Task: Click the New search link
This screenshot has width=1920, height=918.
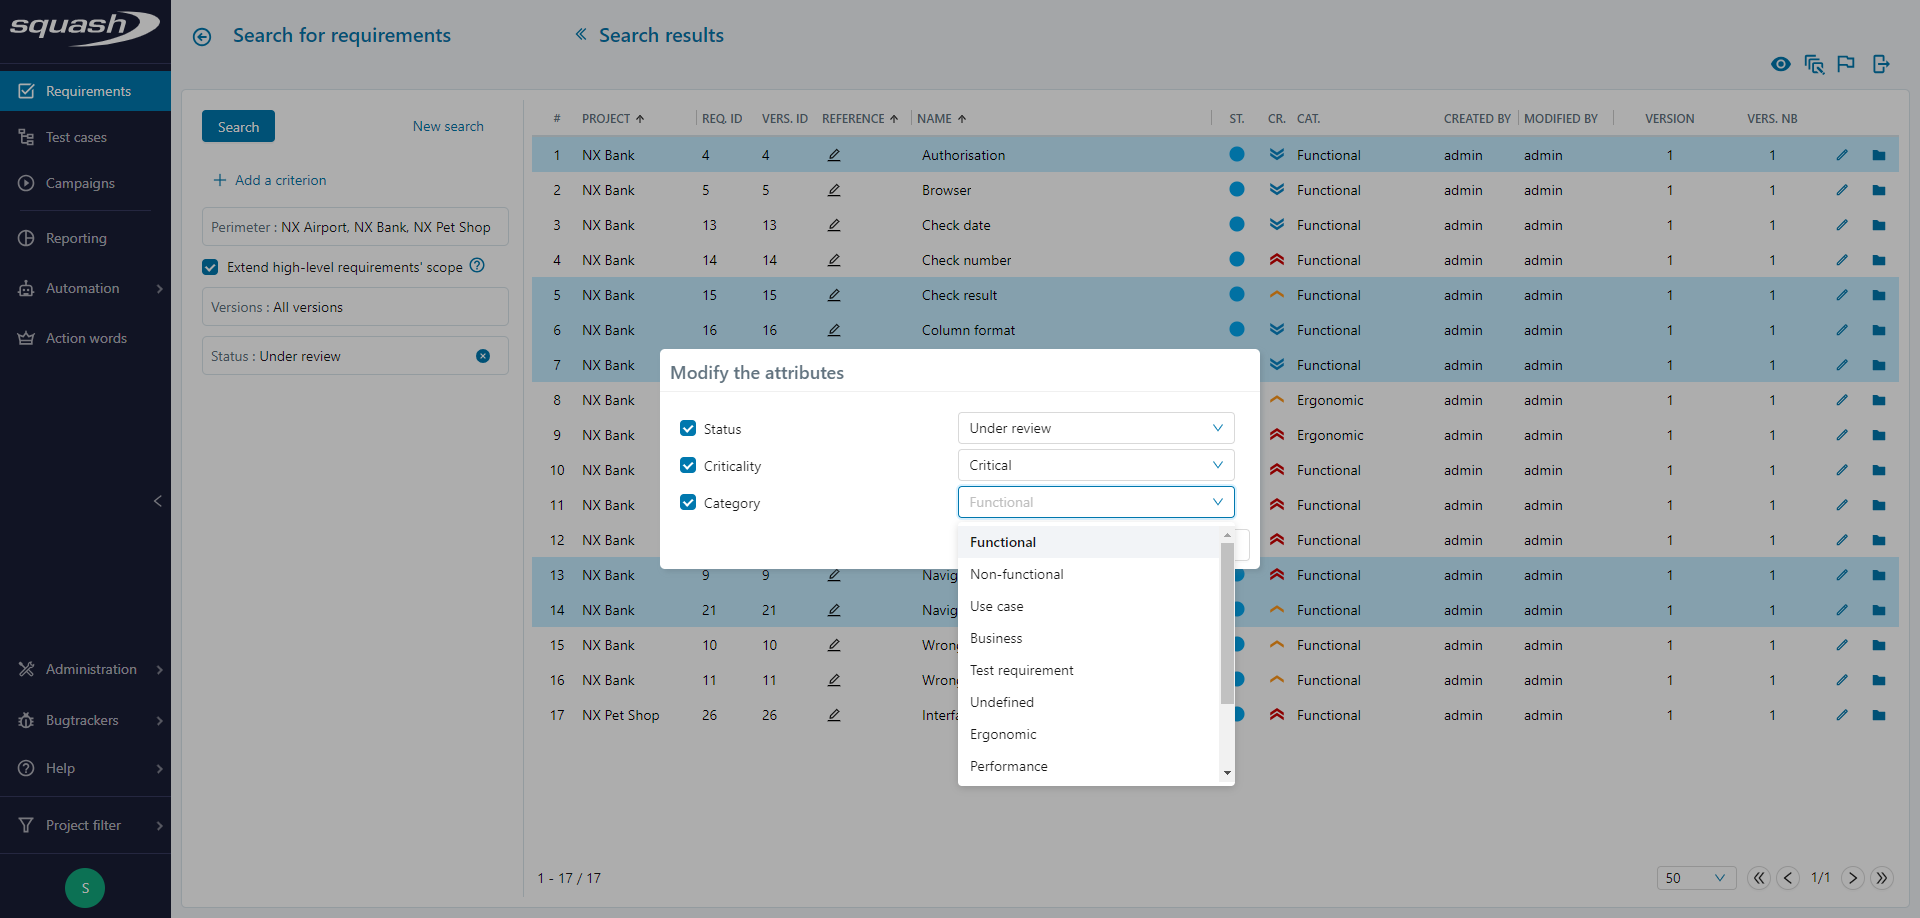Action: tap(448, 127)
